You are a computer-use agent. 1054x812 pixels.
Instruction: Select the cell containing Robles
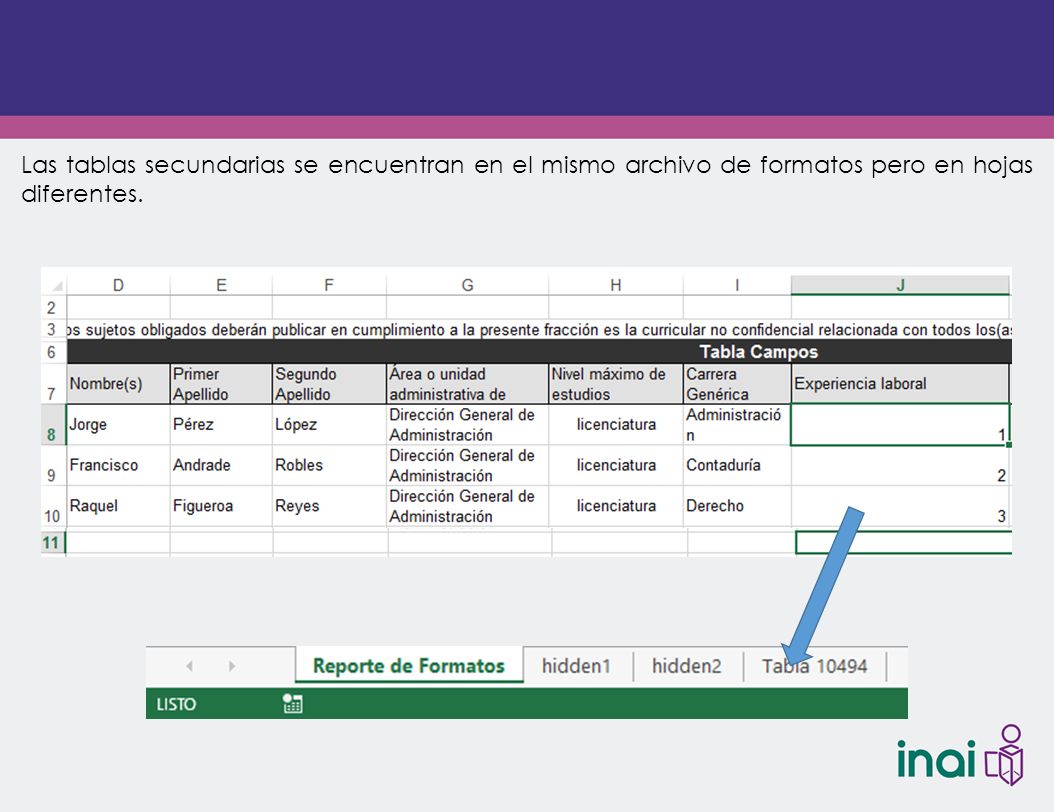click(x=329, y=465)
